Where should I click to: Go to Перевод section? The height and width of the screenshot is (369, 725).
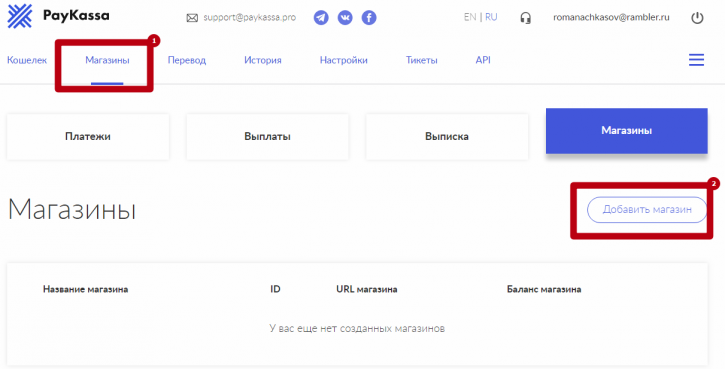tap(187, 60)
